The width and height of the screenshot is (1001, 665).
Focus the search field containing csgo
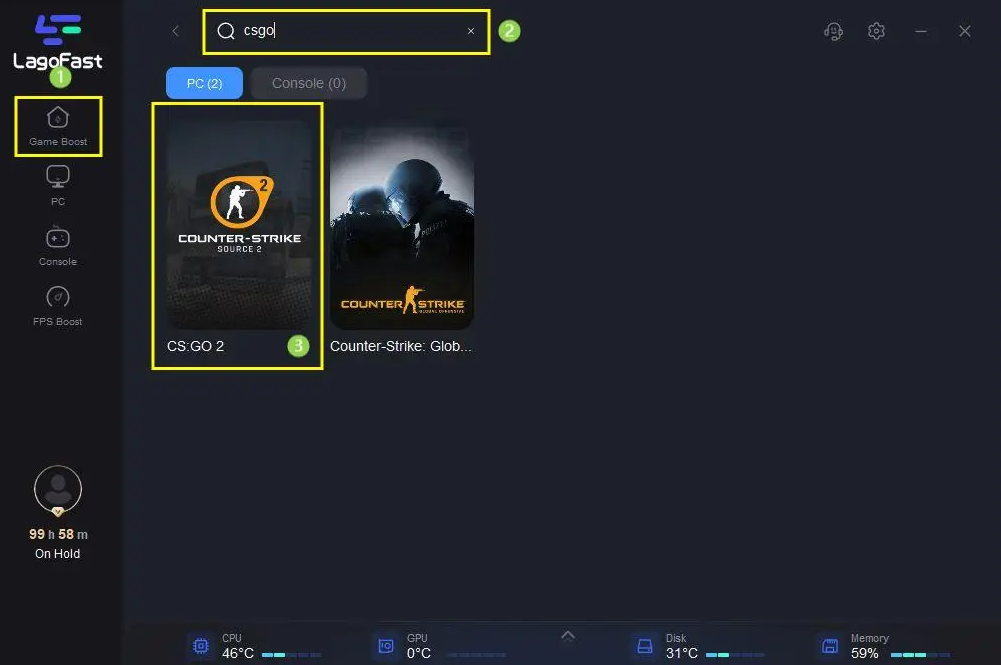[x=347, y=31]
